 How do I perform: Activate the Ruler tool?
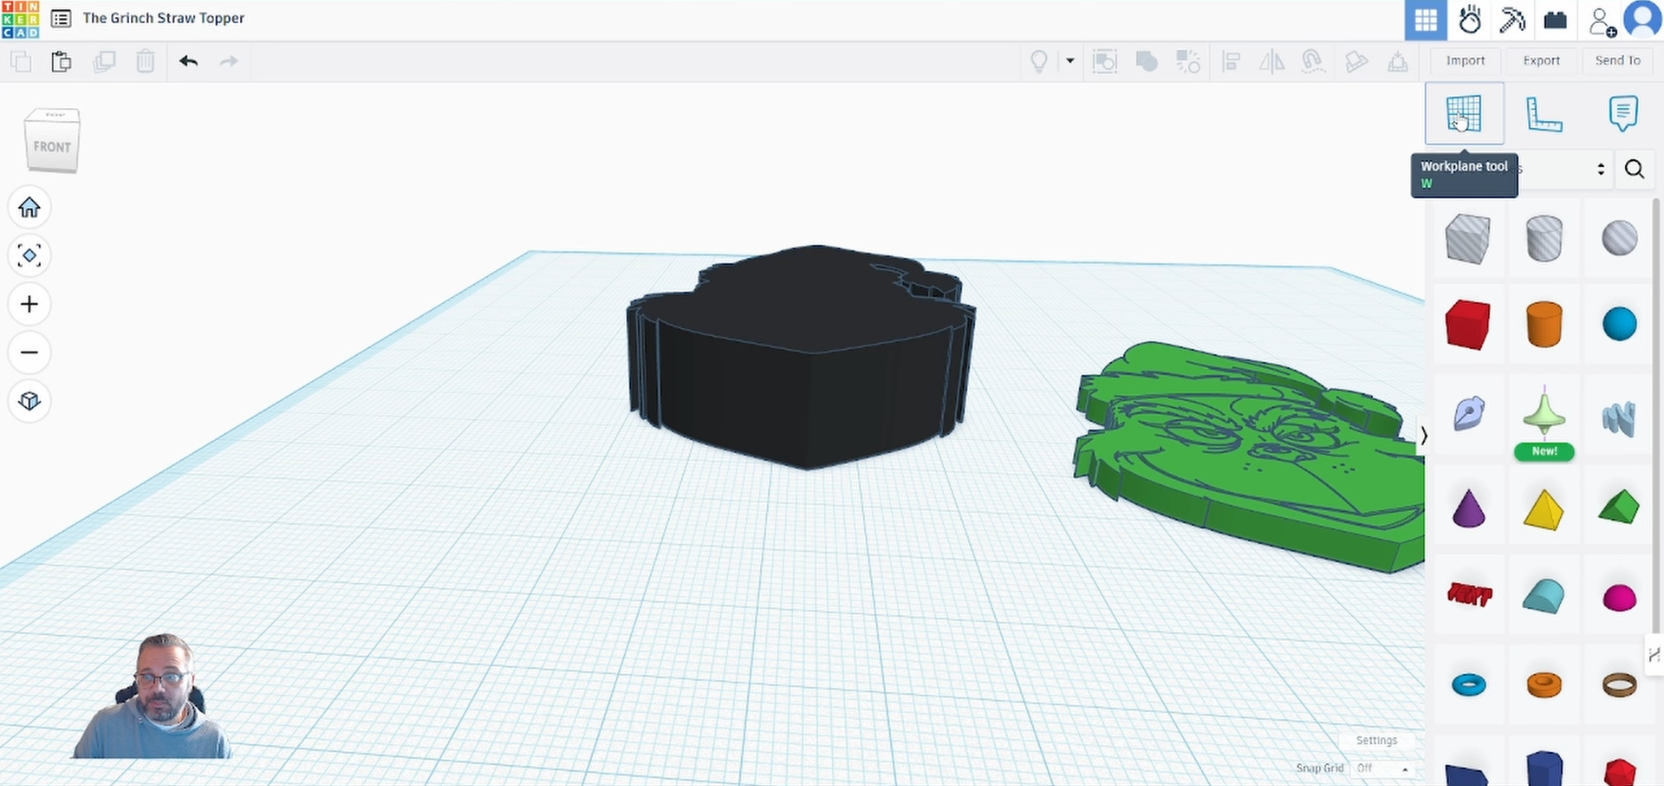[x=1543, y=114]
